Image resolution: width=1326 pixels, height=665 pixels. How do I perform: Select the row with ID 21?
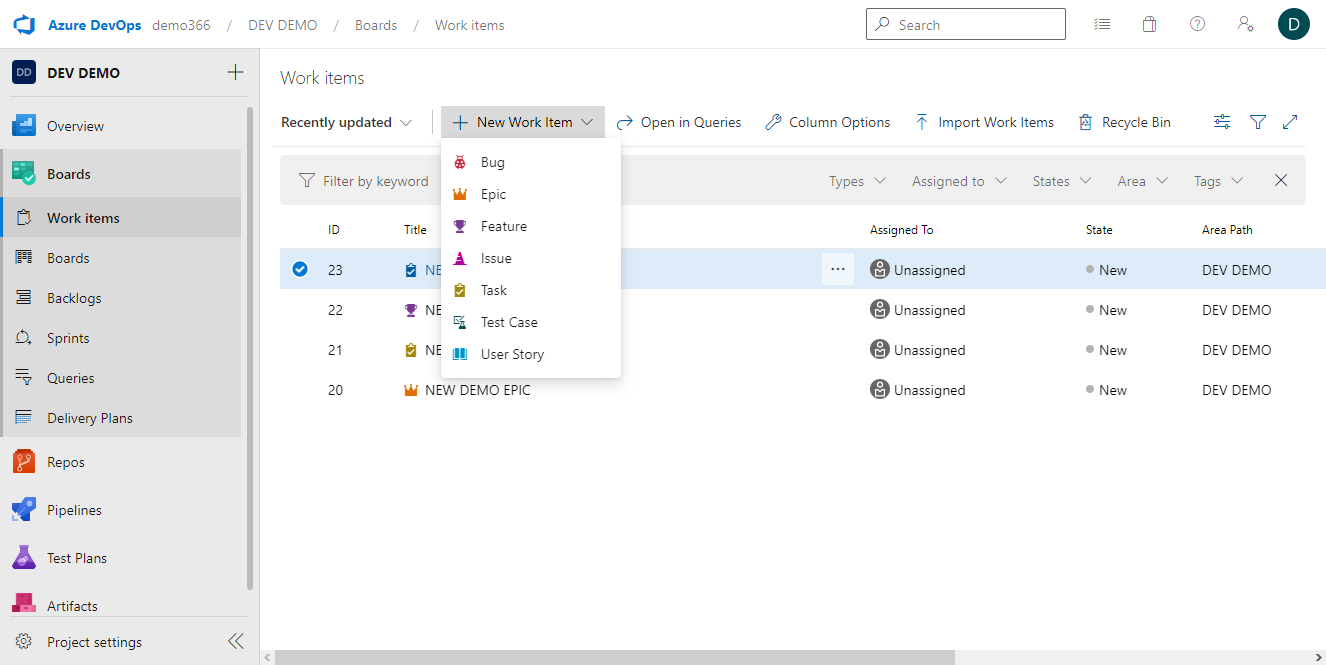point(803,350)
